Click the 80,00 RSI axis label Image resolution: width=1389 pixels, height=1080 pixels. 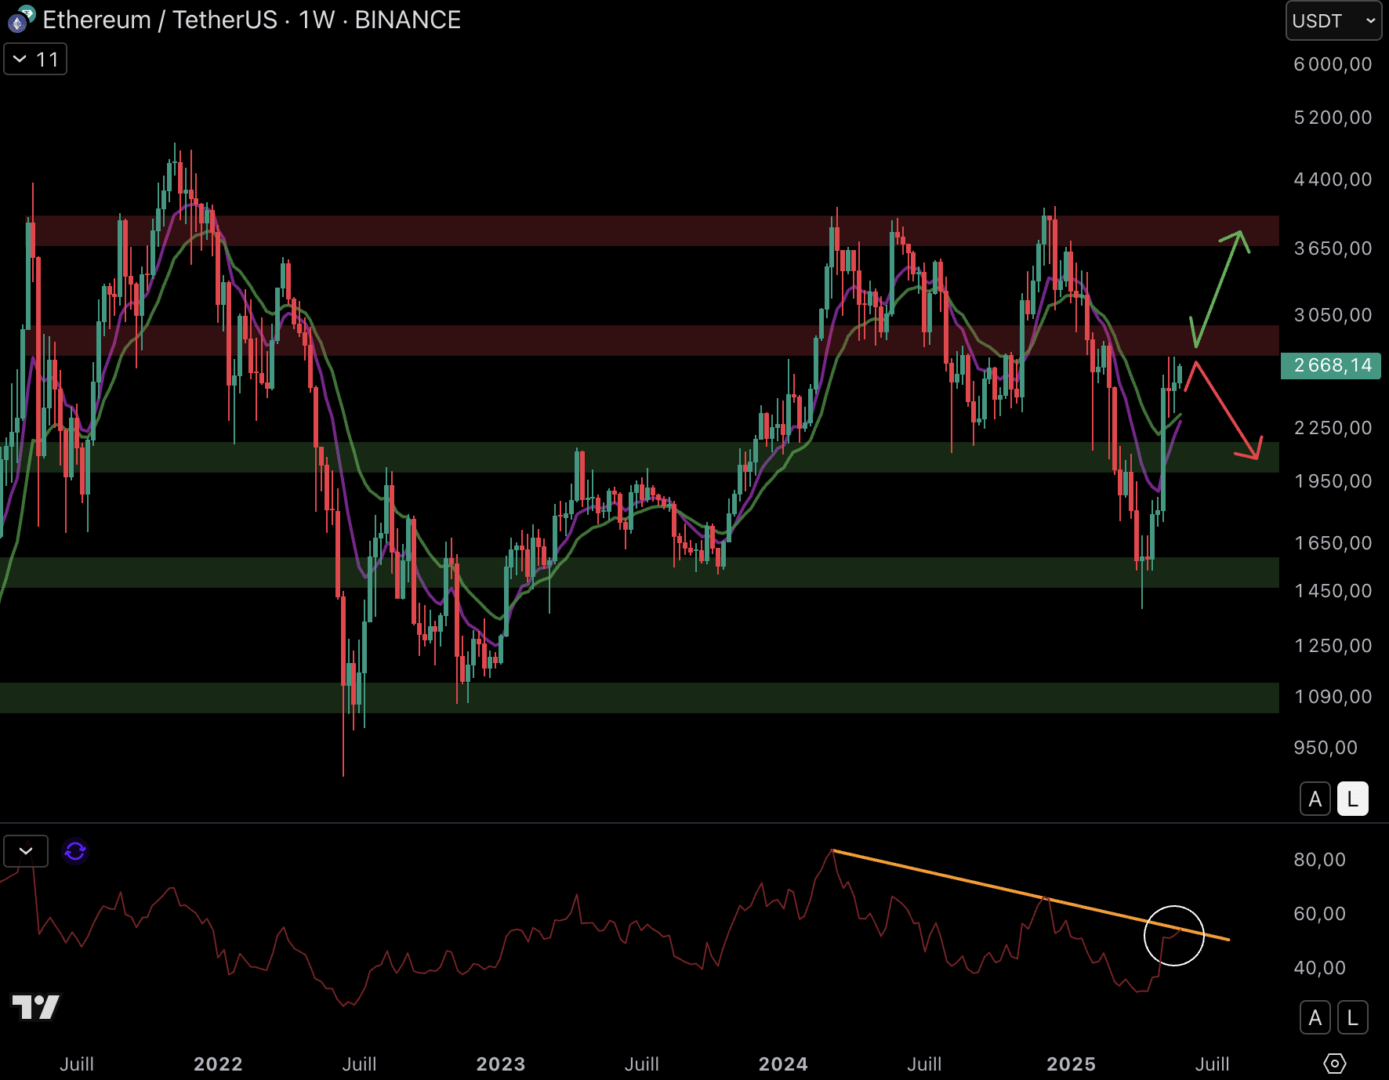[x=1320, y=860]
